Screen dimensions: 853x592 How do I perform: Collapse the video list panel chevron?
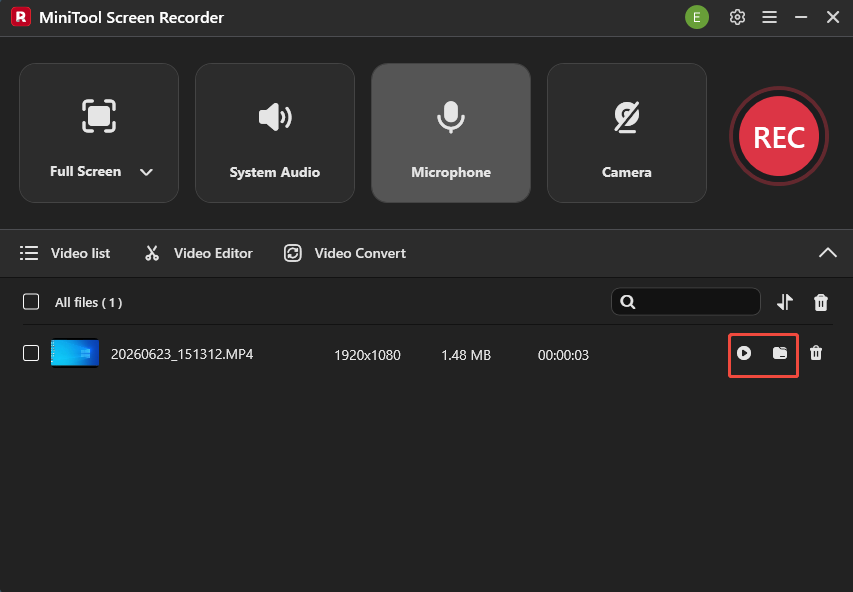(x=827, y=252)
